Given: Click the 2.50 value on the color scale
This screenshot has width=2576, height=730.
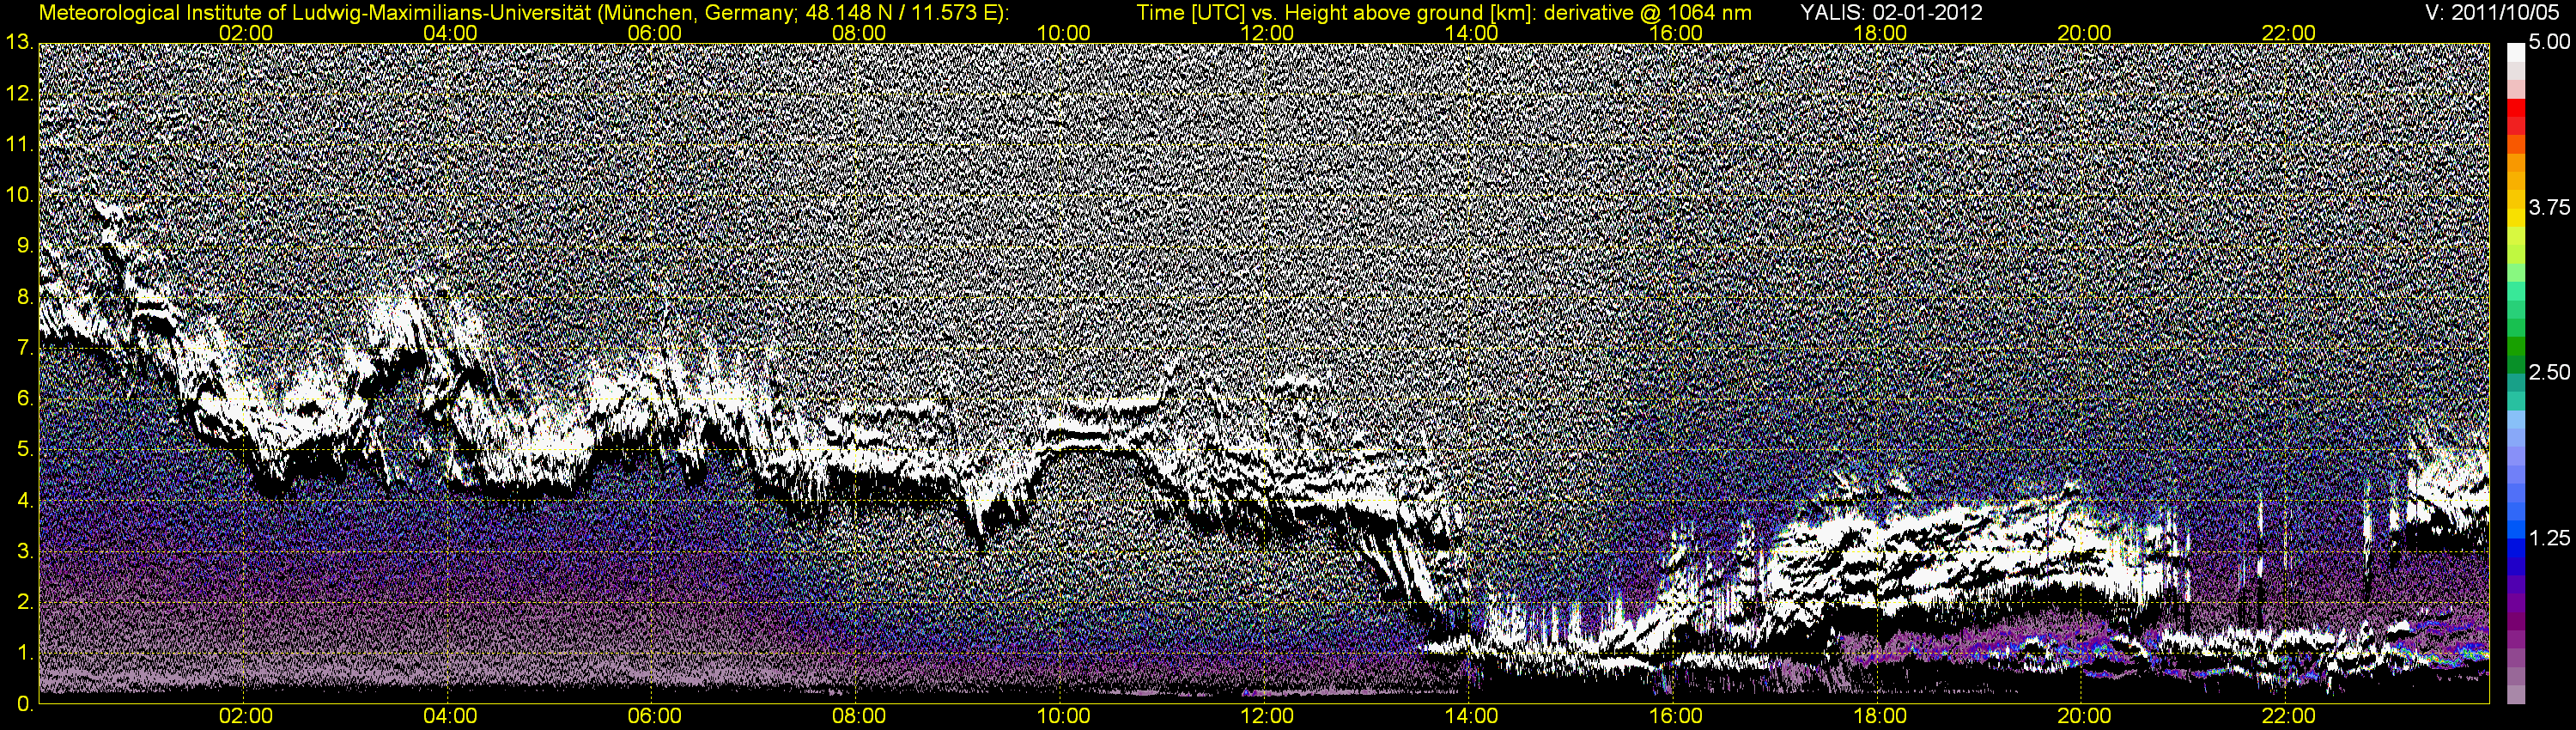Looking at the screenshot, I should tap(2549, 373).
